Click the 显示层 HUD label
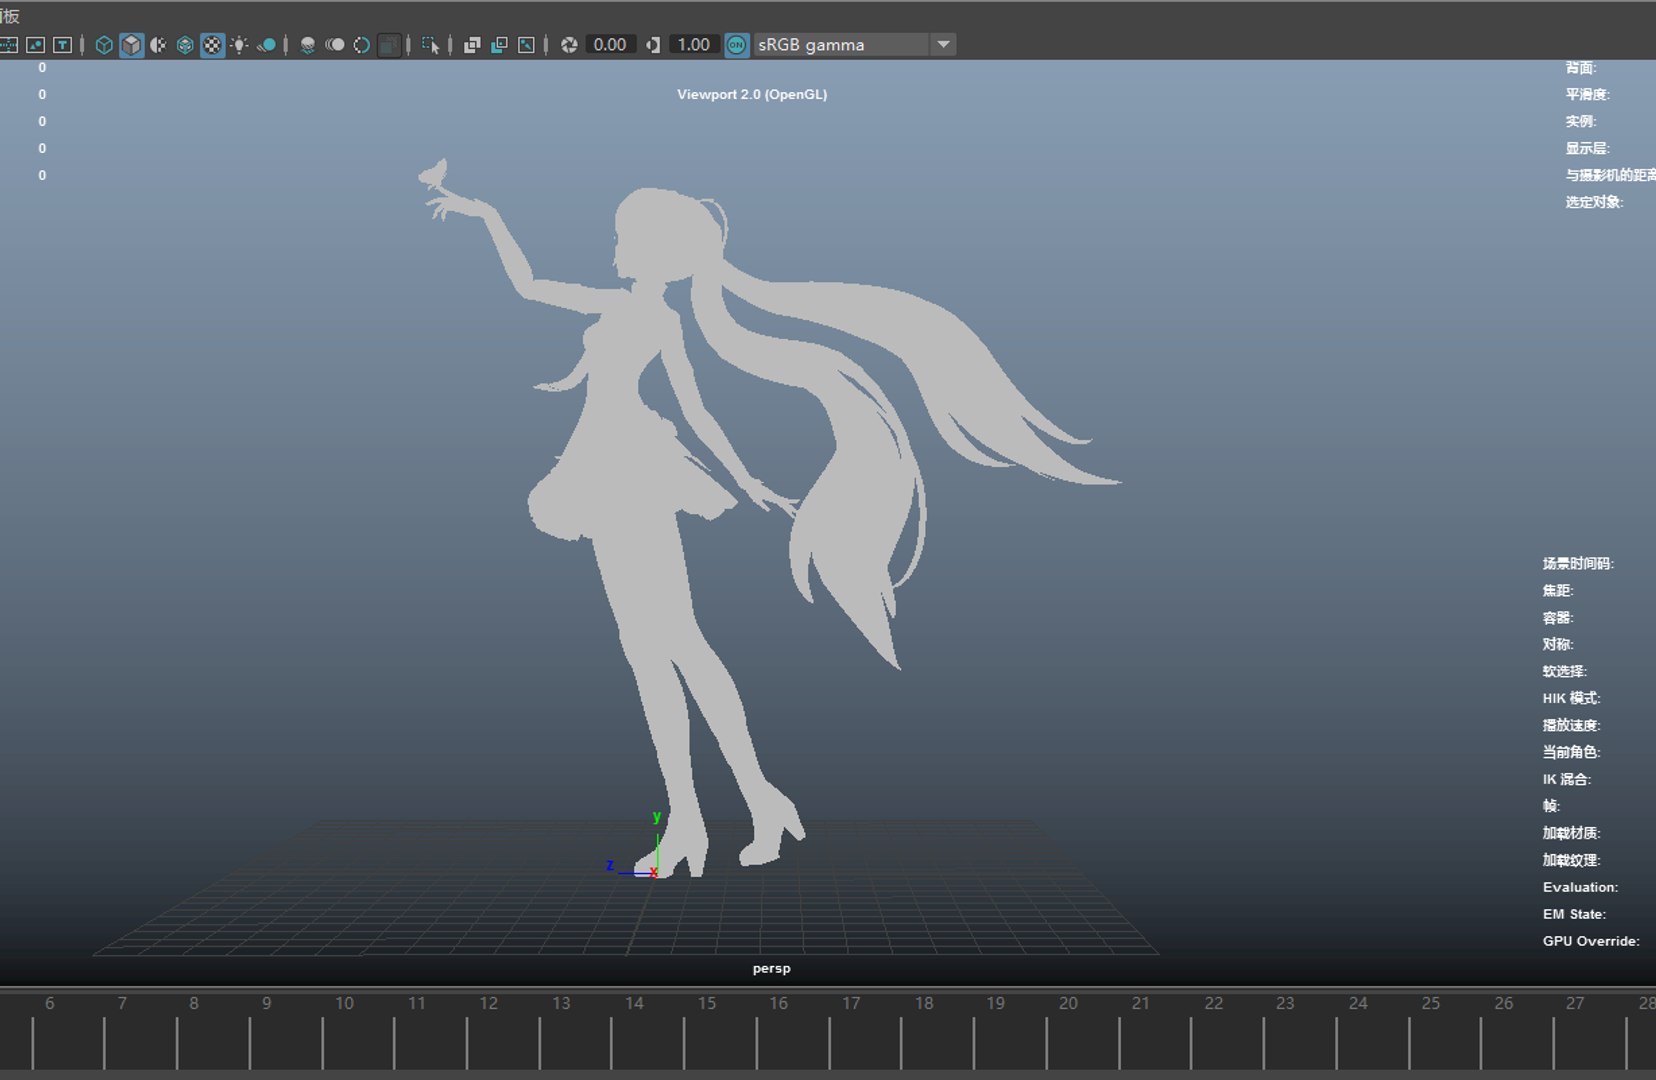 pos(1588,149)
